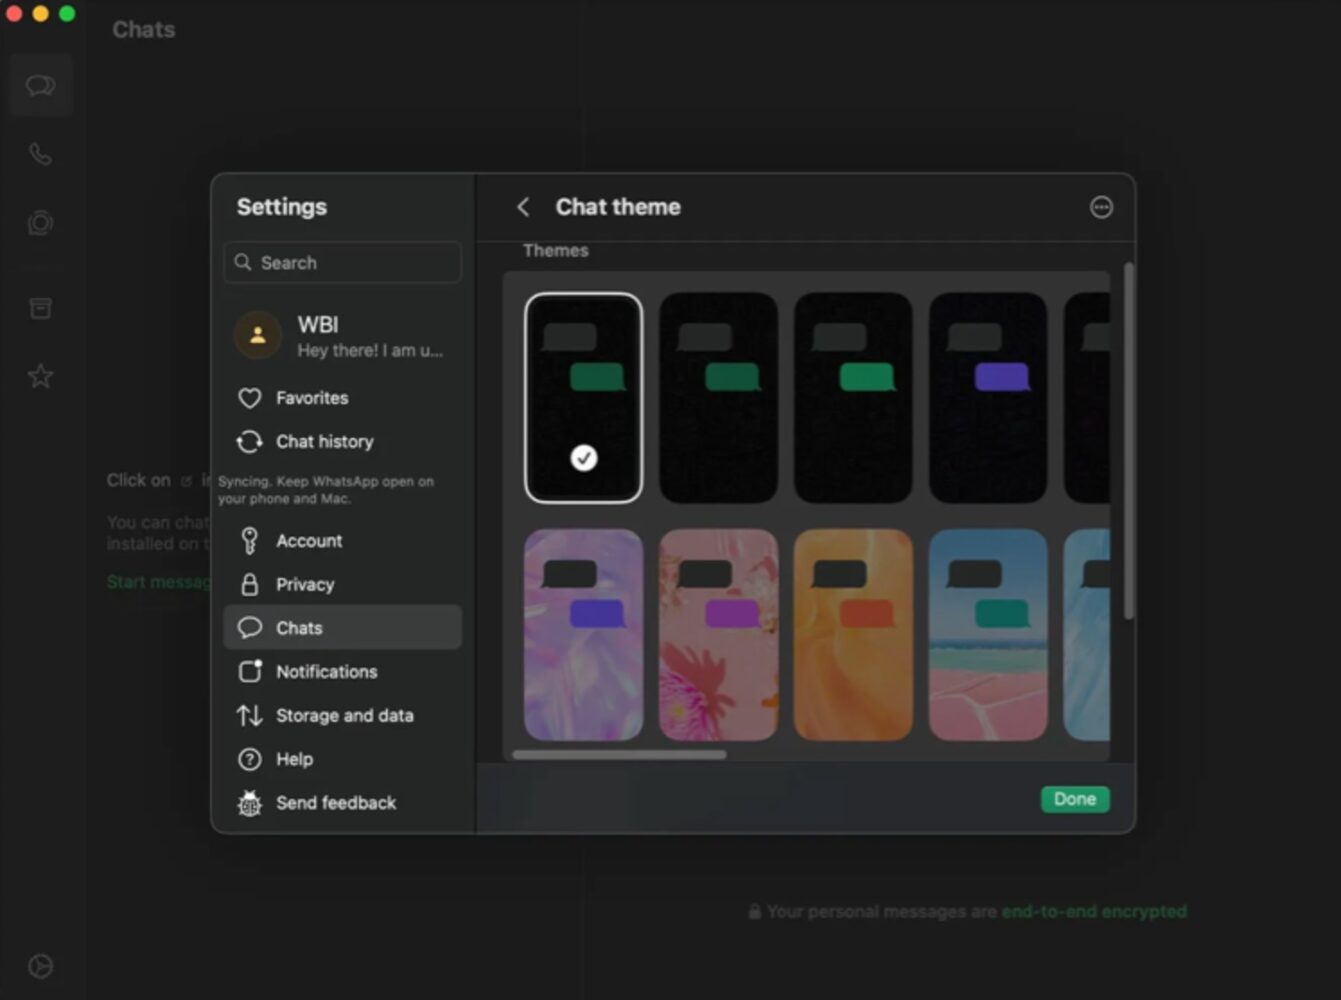Select the dark theme with purple bubble

987,397
